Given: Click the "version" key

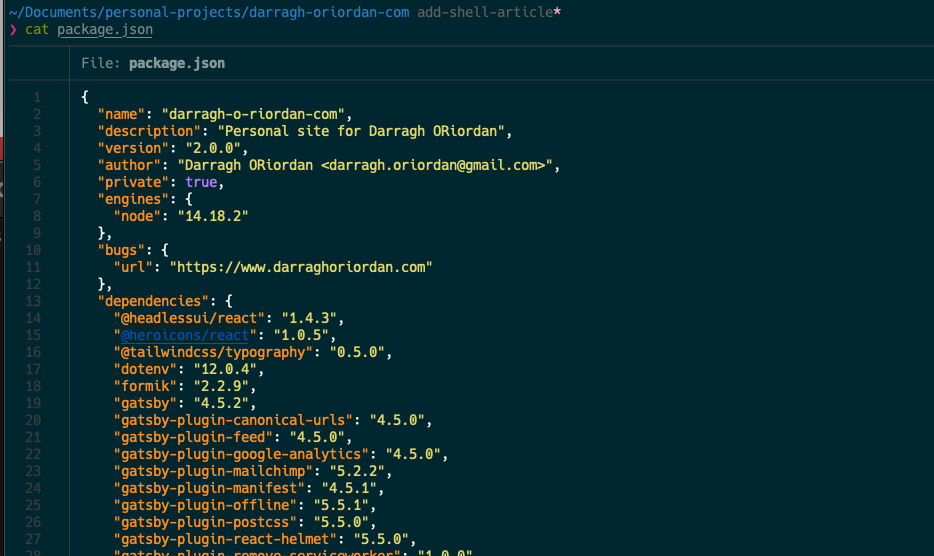Looking at the screenshot, I should pos(133,148).
